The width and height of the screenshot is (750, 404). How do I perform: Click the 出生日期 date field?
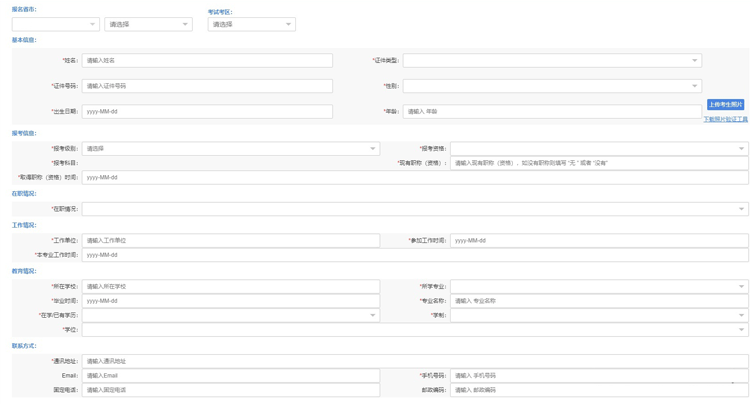[x=207, y=112]
